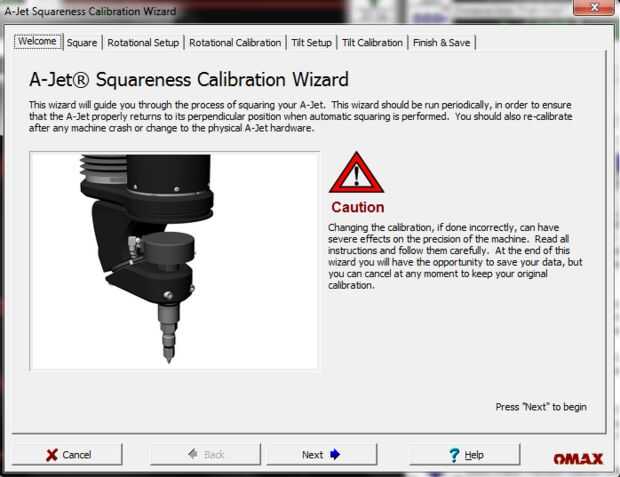The width and height of the screenshot is (620, 477).
Task: Click the Back button
Action: 206,454
